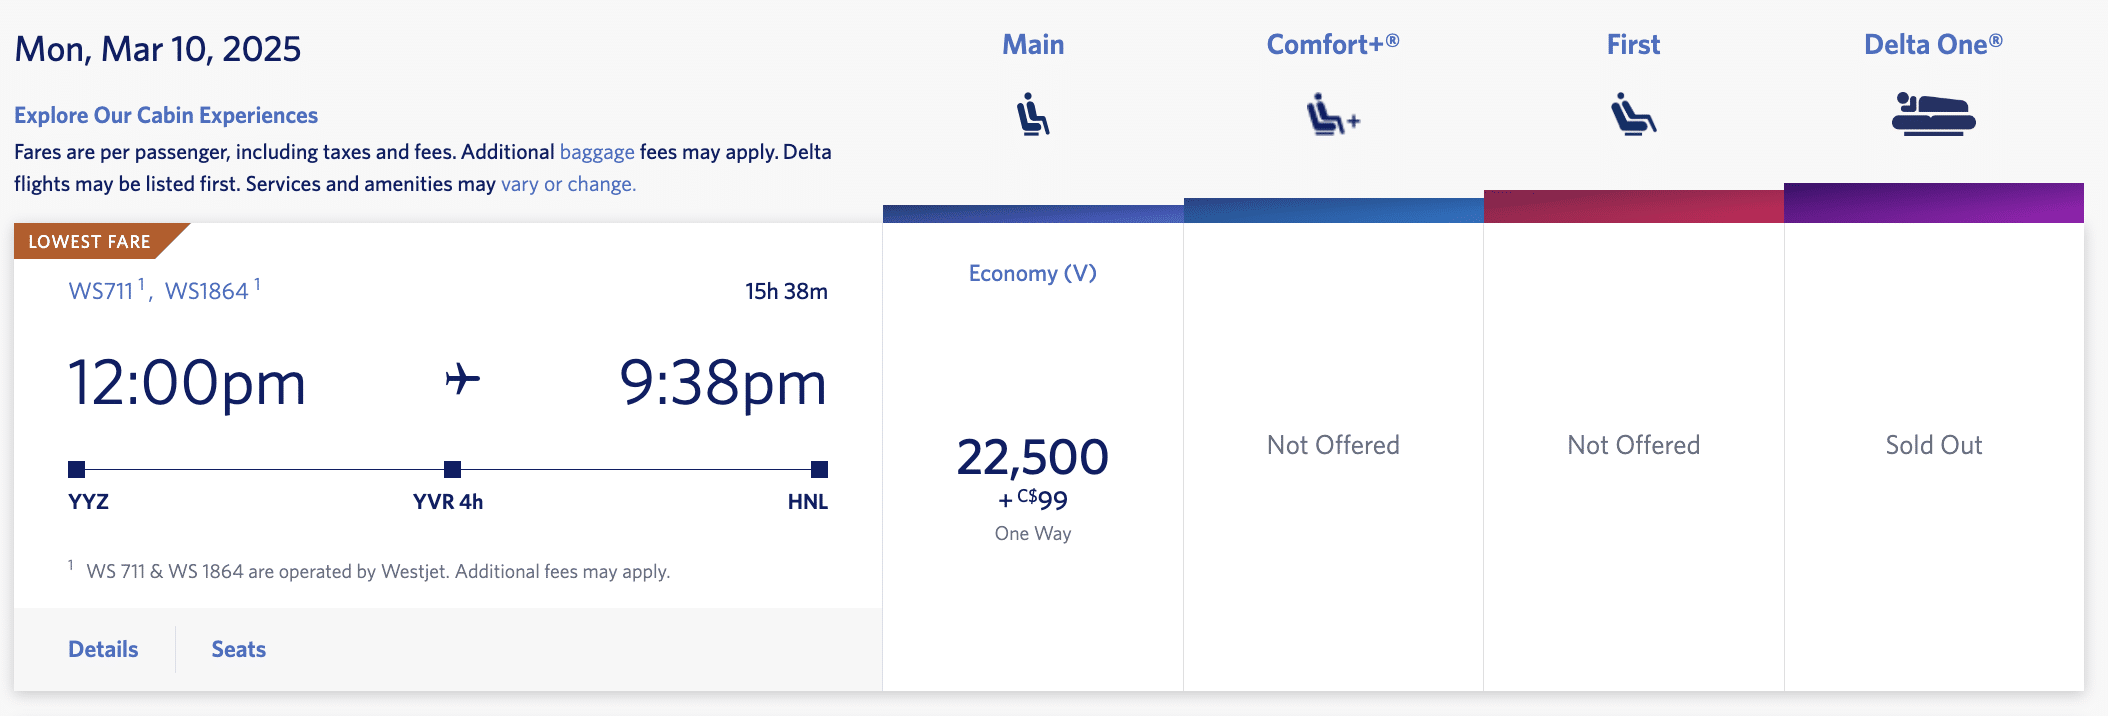Screen dimensions: 2108x716
Task: Click the airplane icon between flight times
Action: (462, 380)
